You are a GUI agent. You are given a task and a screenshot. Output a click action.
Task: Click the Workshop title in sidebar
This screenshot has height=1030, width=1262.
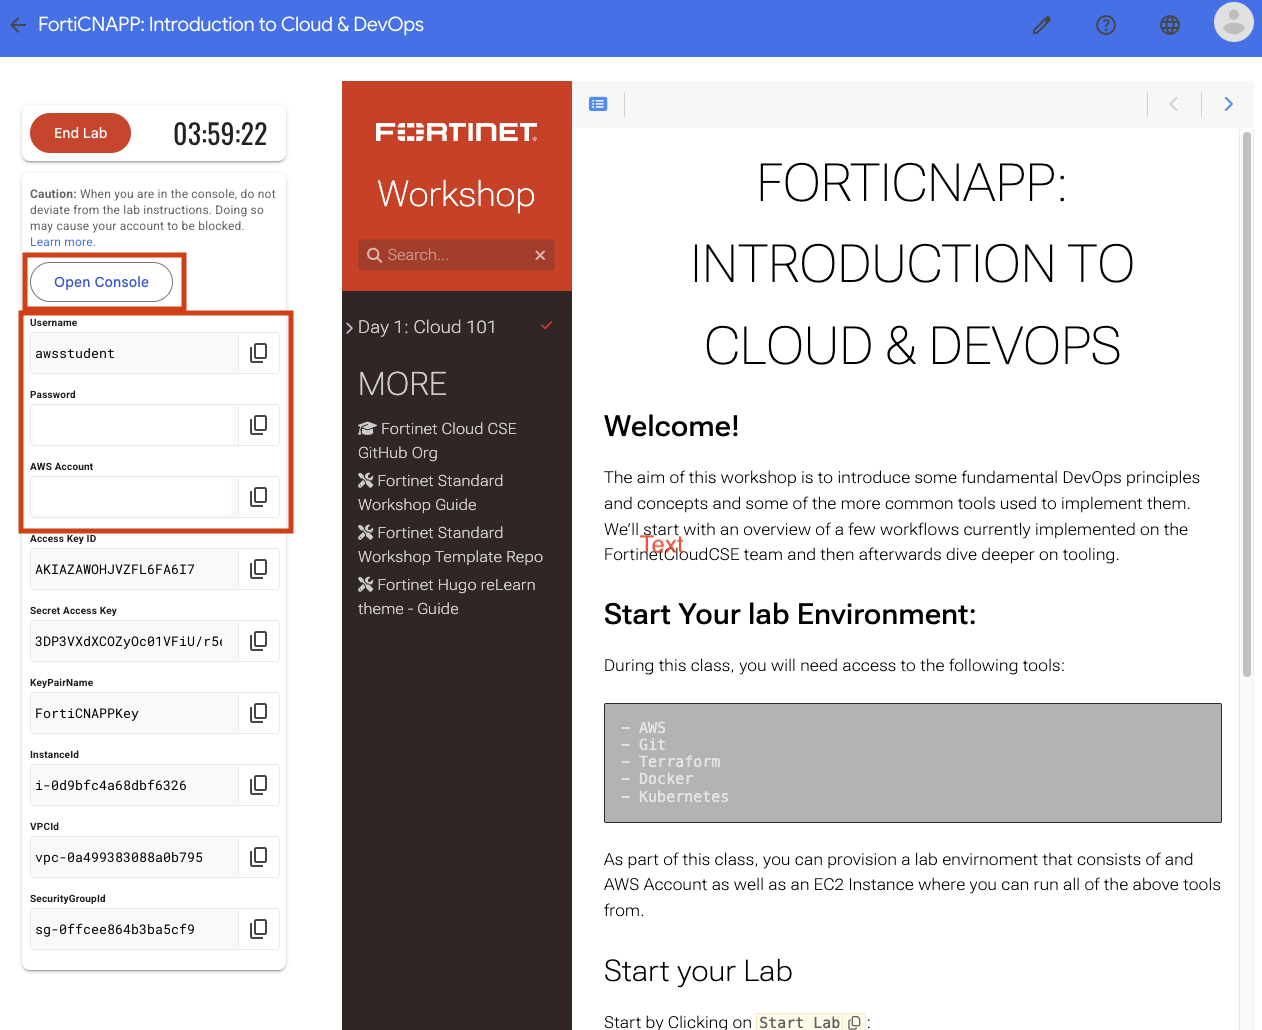[456, 194]
